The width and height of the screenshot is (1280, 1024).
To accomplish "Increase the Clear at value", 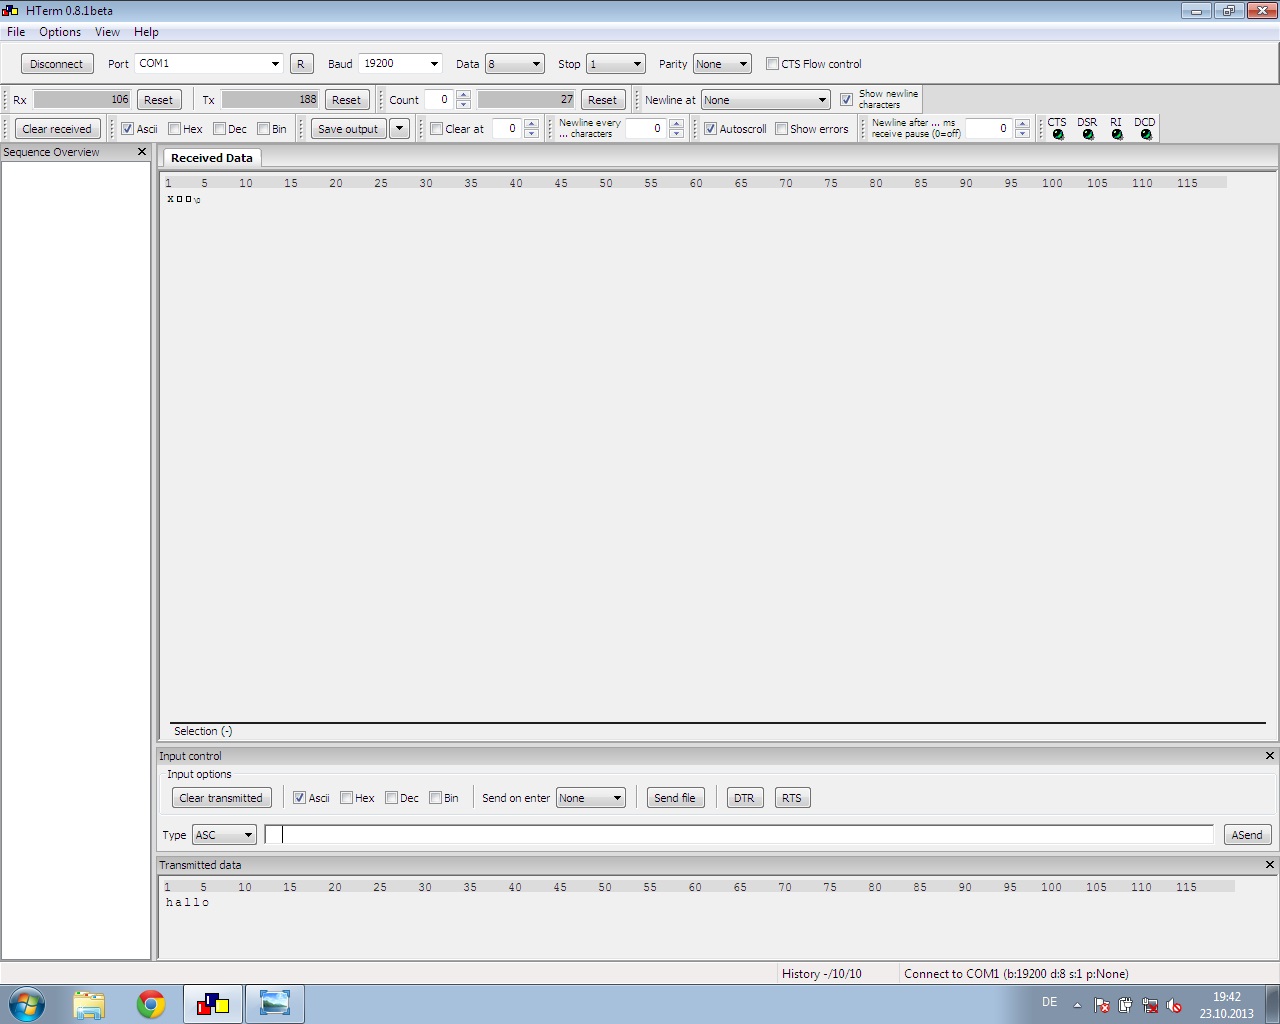I will (x=531, y=124).
